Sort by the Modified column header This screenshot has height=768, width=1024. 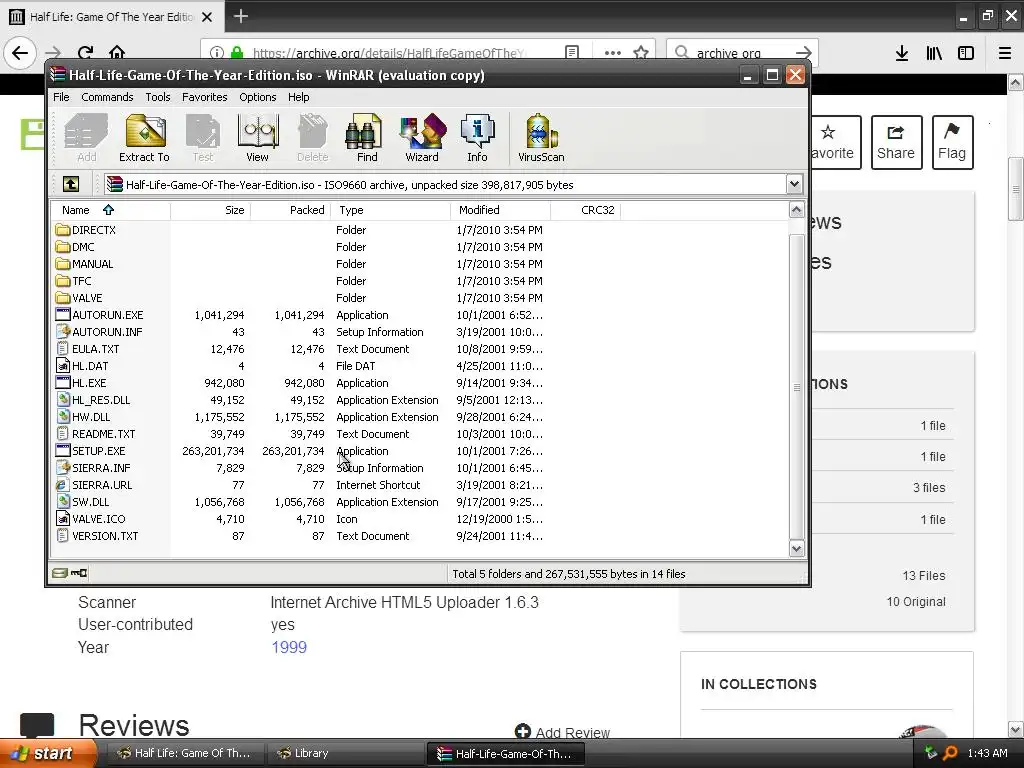[x=500, y=210]
